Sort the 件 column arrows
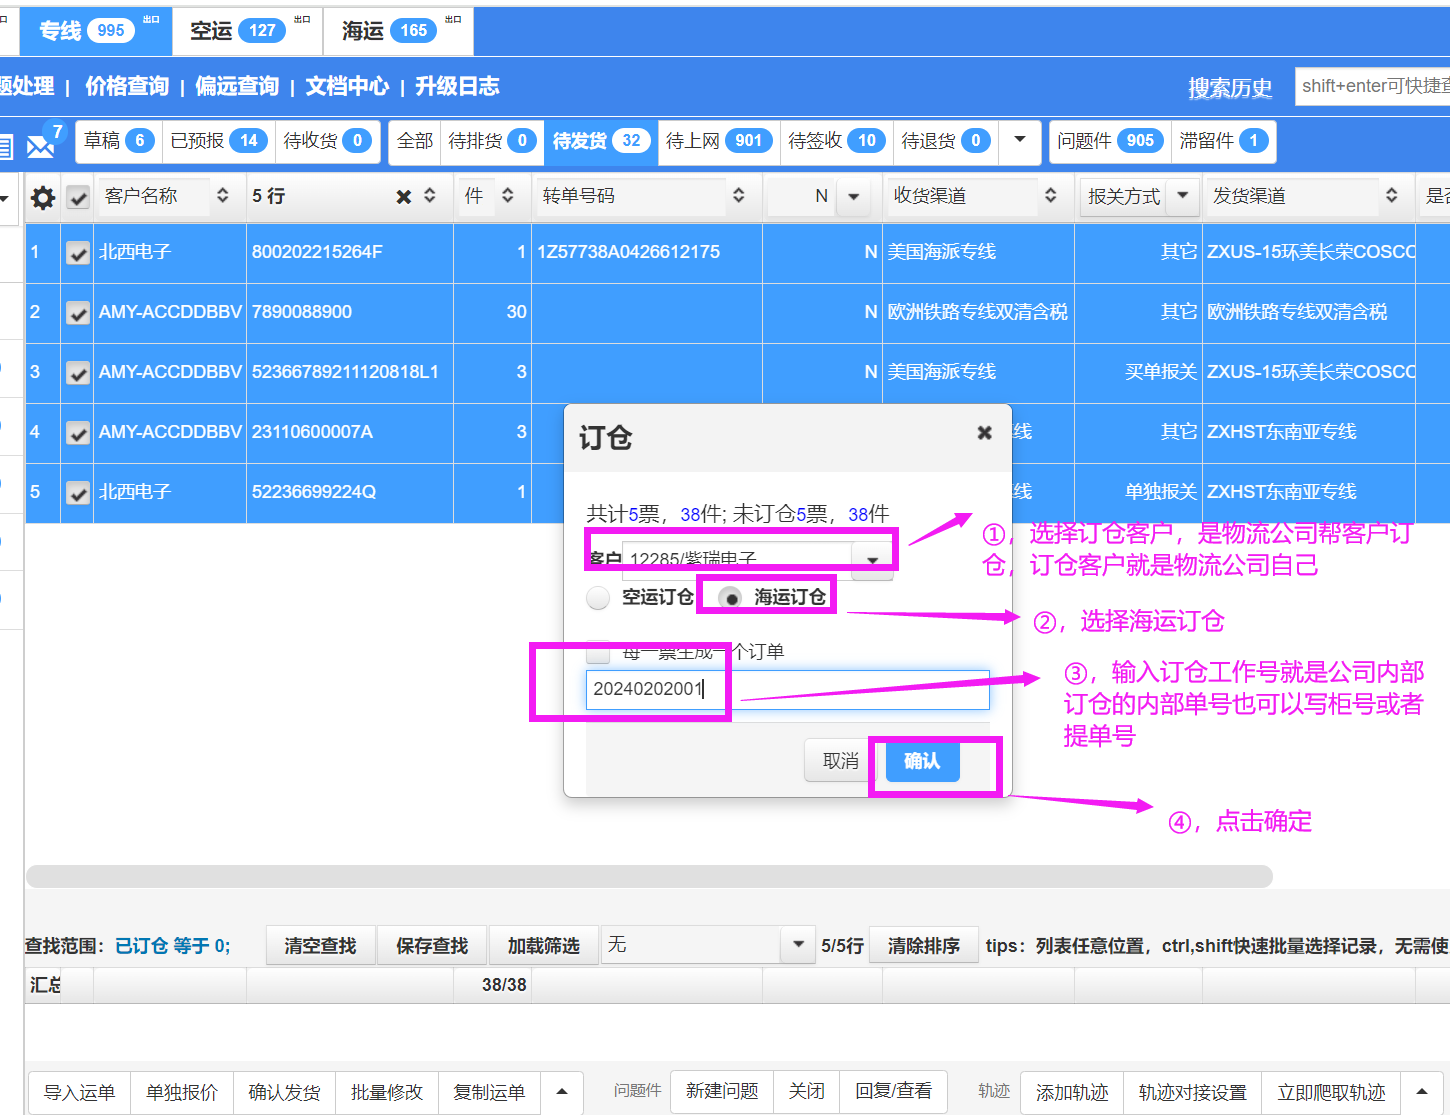This screenshot has width=1450, height=1115. [508, 196]
